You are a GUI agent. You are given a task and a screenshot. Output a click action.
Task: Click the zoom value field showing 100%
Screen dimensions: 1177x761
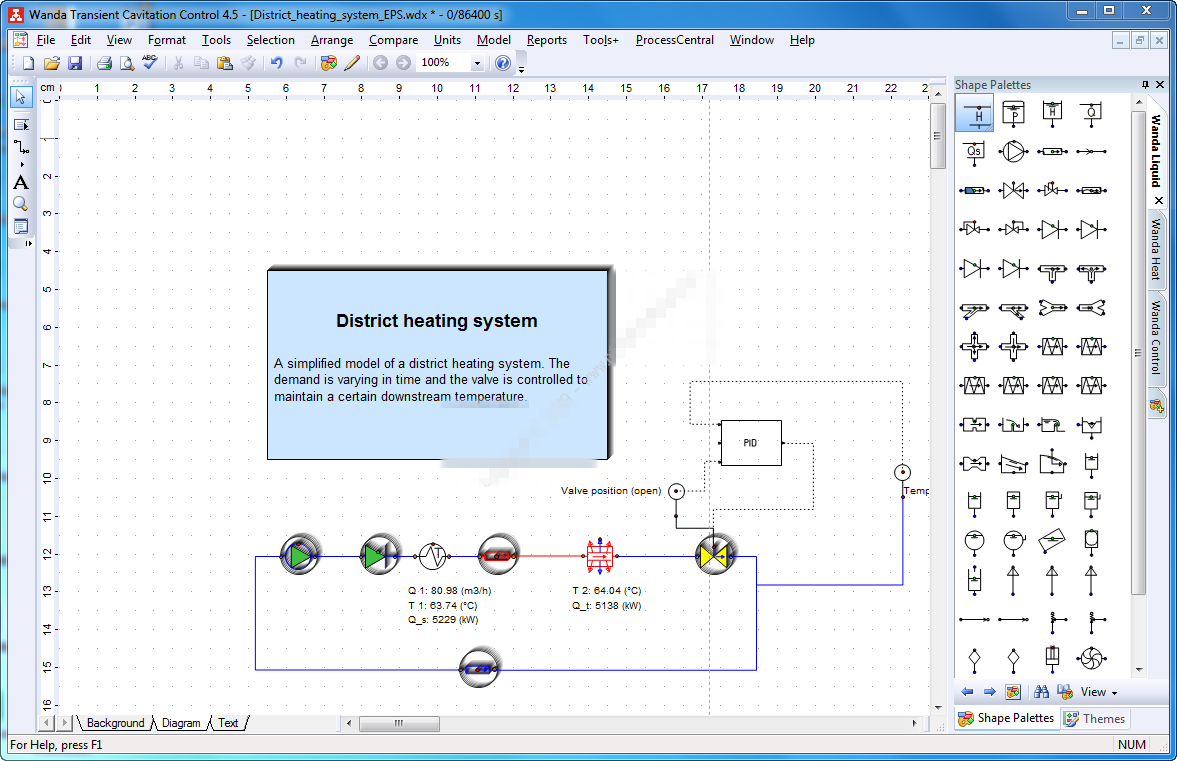(x=444, y=63)
